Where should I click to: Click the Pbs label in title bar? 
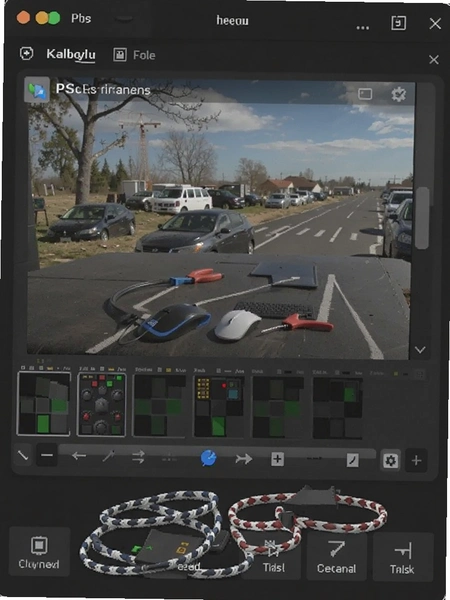coord(81,18)
